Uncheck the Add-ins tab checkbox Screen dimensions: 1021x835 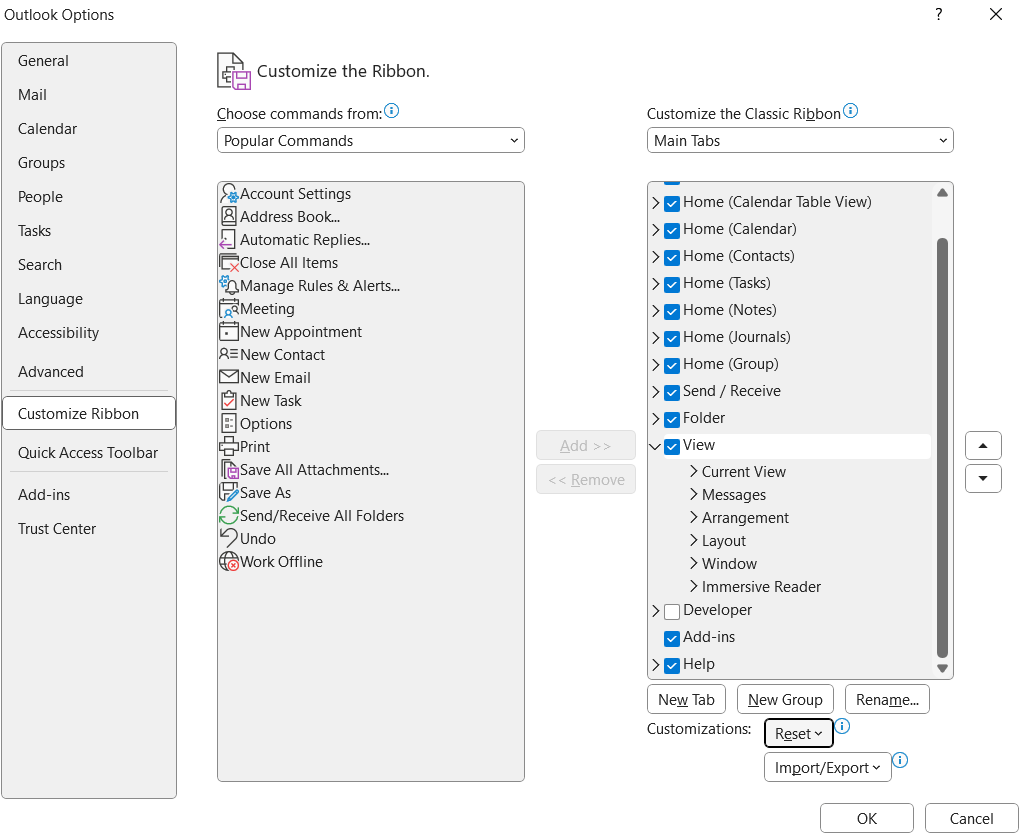pos(672,638)
